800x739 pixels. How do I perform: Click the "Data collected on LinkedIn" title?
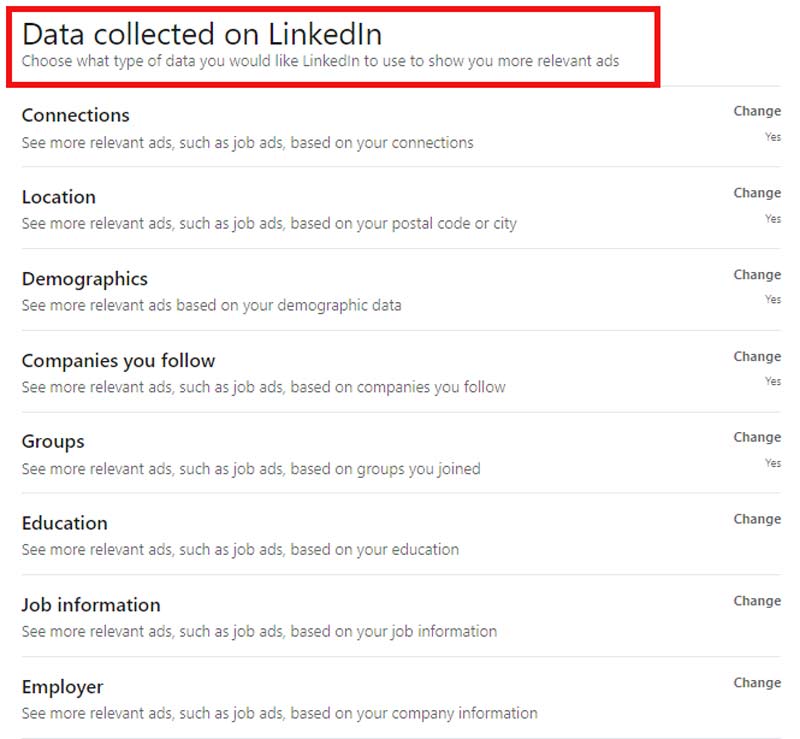(202, 34)
